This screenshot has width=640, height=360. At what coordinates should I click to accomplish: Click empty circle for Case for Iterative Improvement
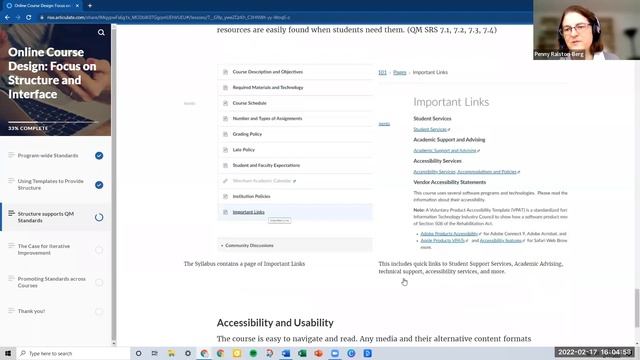pyautogui.click(x=99, y=250)
